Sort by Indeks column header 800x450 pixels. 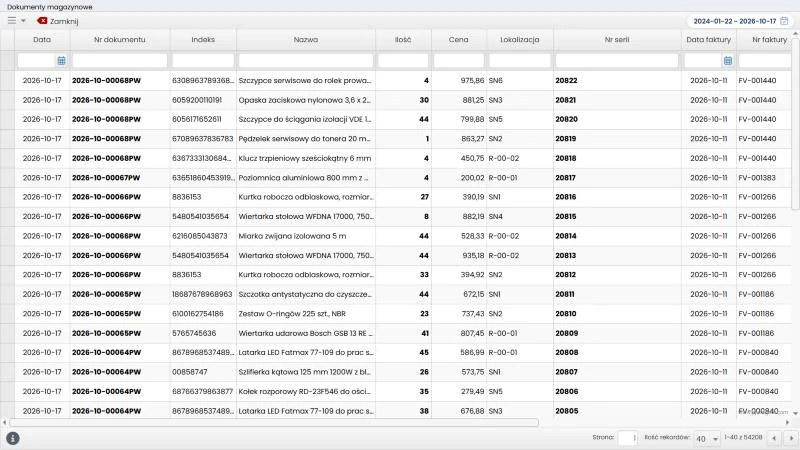(x=203, y=39)
